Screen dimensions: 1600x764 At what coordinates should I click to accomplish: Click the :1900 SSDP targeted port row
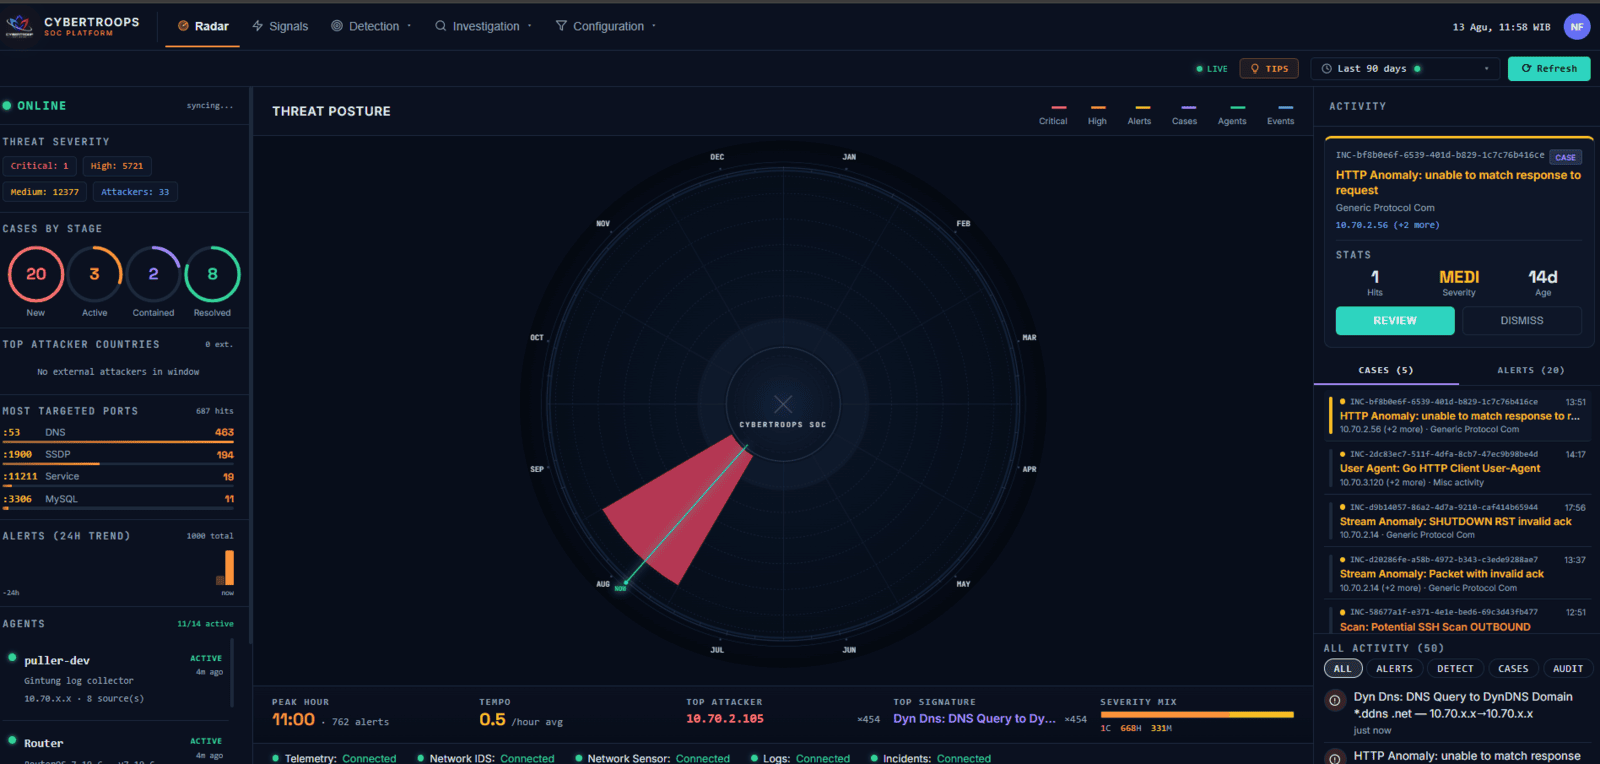coord(118,455)
